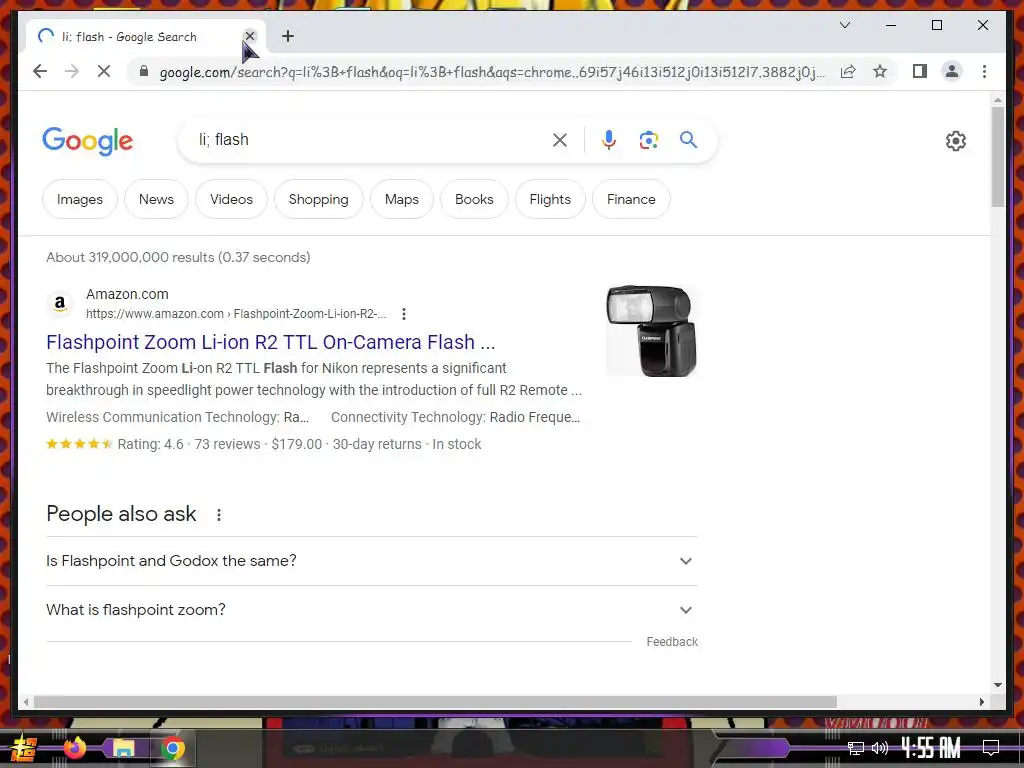Open Google quick settings gear
Viewport: 1024px width, 768px height.
pos(955,140)
